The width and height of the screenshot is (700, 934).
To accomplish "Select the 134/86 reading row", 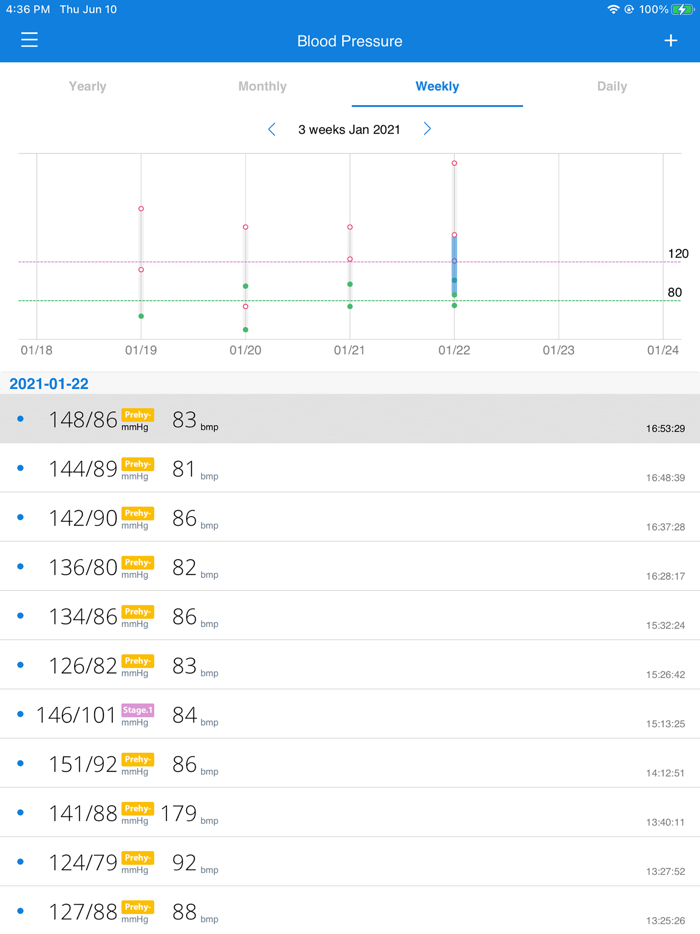I will (350, 616).
